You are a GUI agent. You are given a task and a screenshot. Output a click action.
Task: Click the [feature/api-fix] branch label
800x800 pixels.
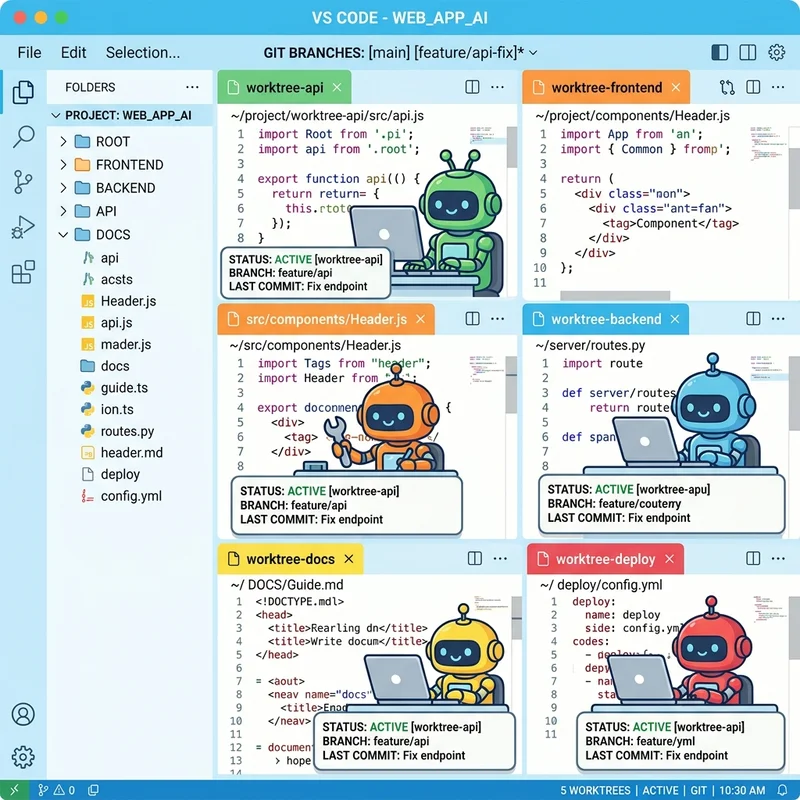[466, 53]
